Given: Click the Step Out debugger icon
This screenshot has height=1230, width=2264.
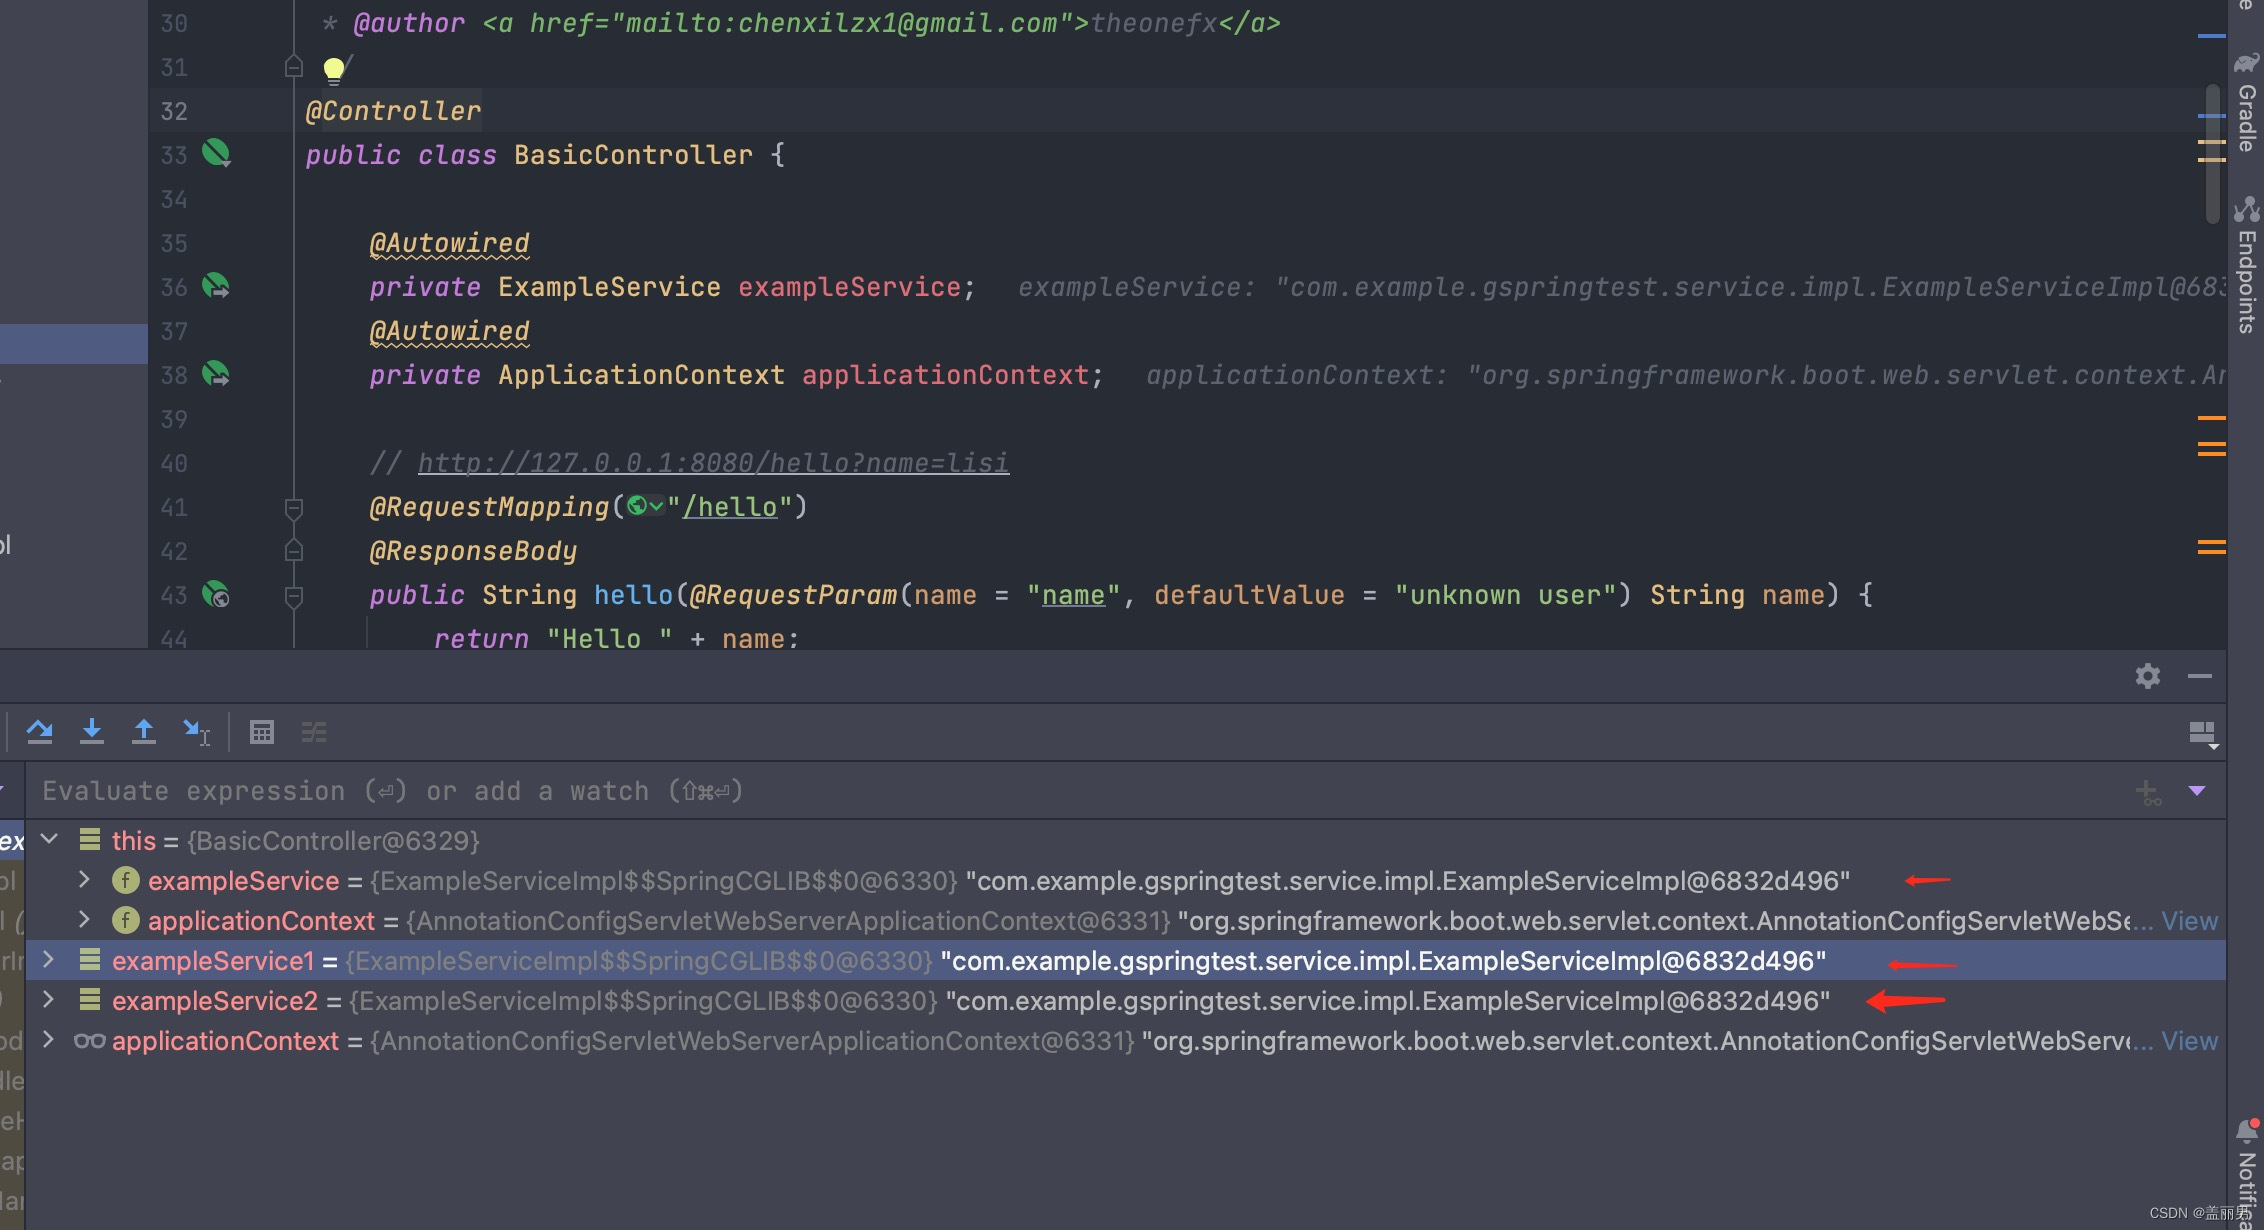Looking at the screenshot, I should (x=144, y=732).
